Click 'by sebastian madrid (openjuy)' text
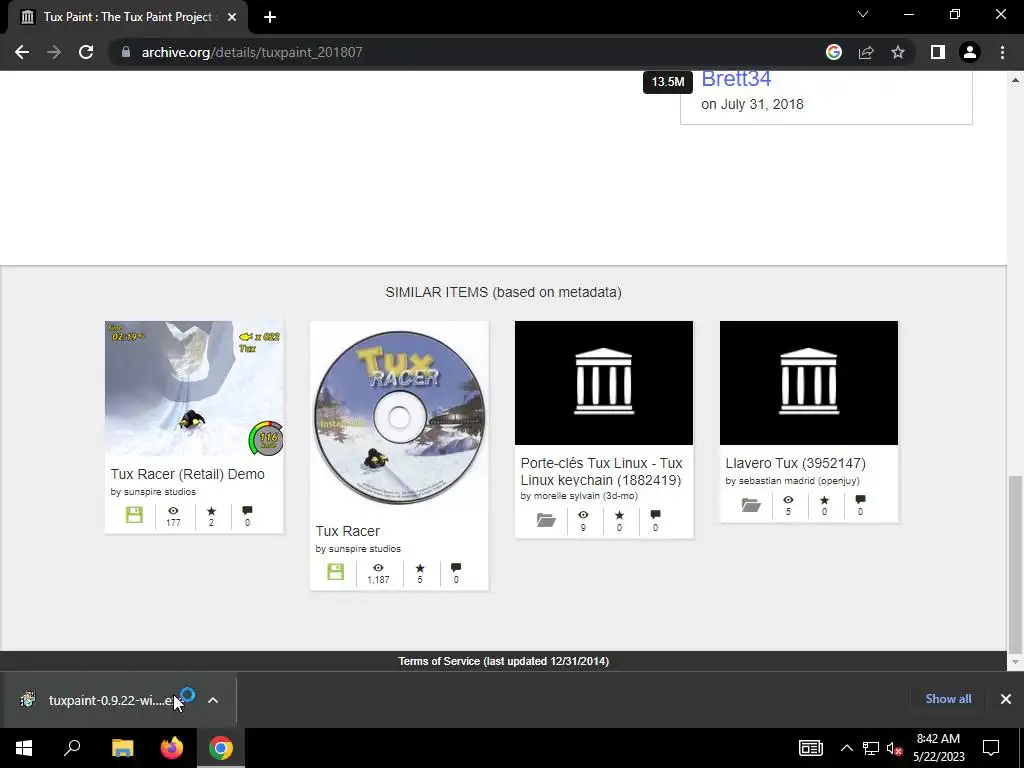1024x768 pixels. point(792,481)
